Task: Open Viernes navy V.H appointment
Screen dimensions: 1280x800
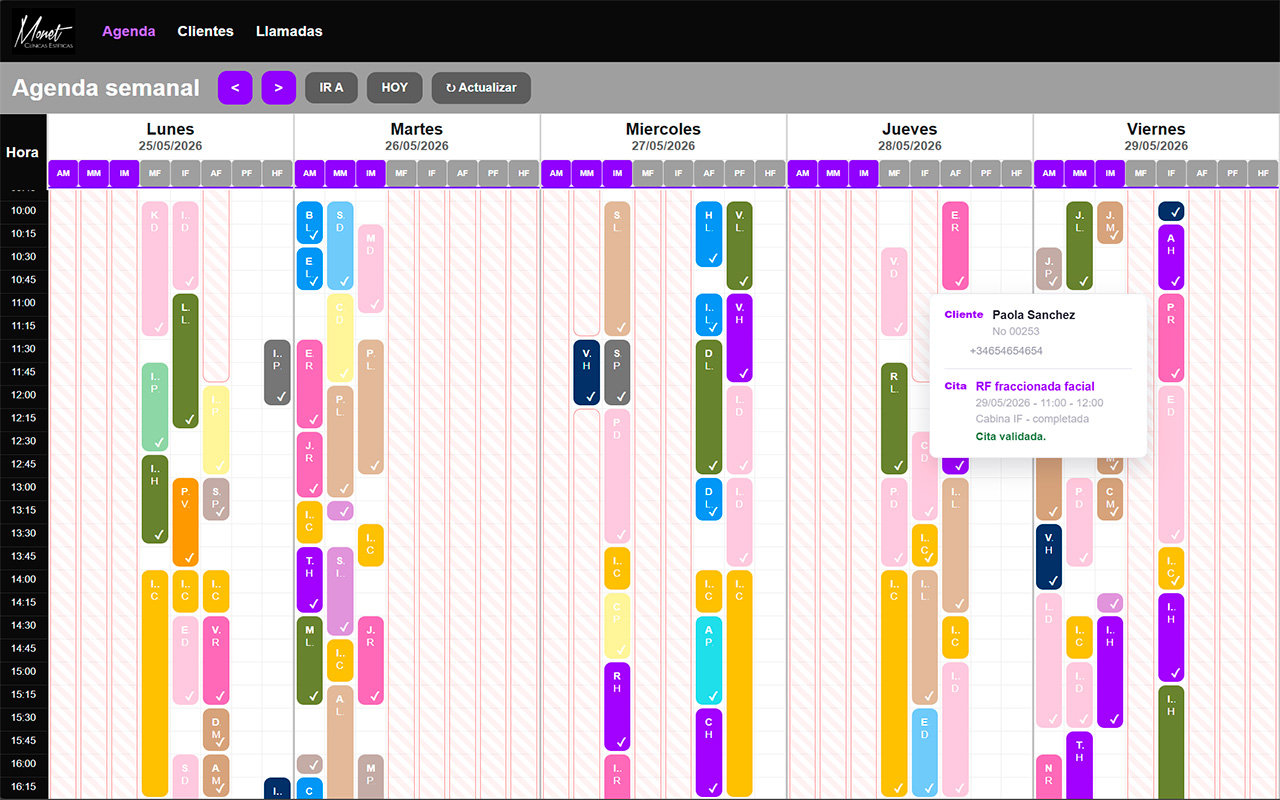Action: 1049,556
